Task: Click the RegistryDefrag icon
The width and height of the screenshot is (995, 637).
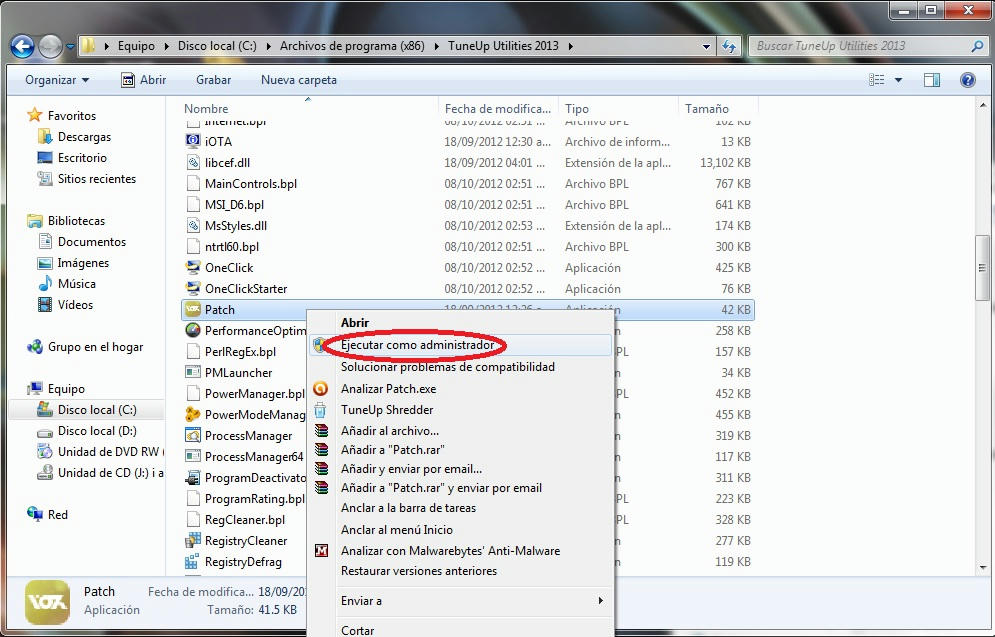Action: coord(192,561)
